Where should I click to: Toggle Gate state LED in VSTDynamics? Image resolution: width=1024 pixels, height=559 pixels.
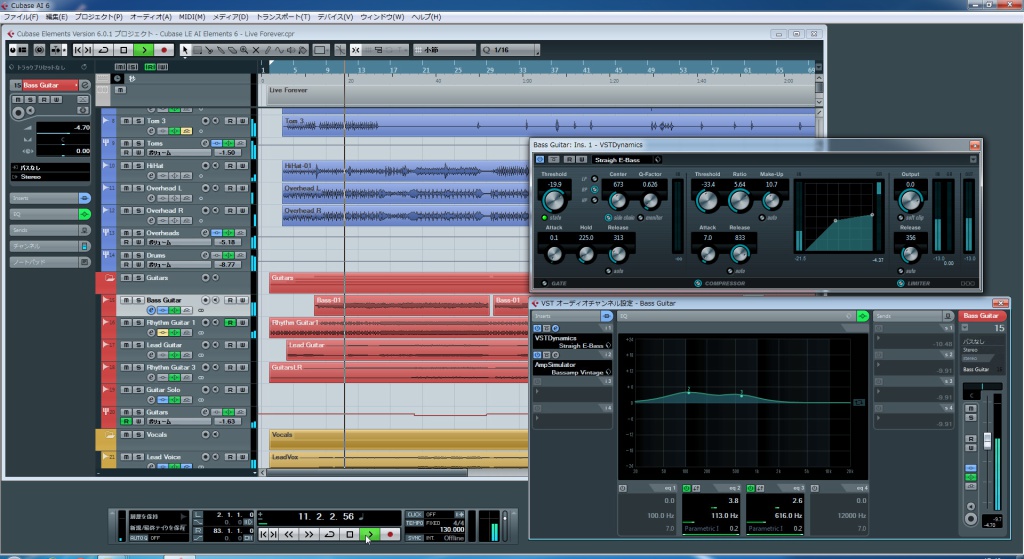[544, 217]
